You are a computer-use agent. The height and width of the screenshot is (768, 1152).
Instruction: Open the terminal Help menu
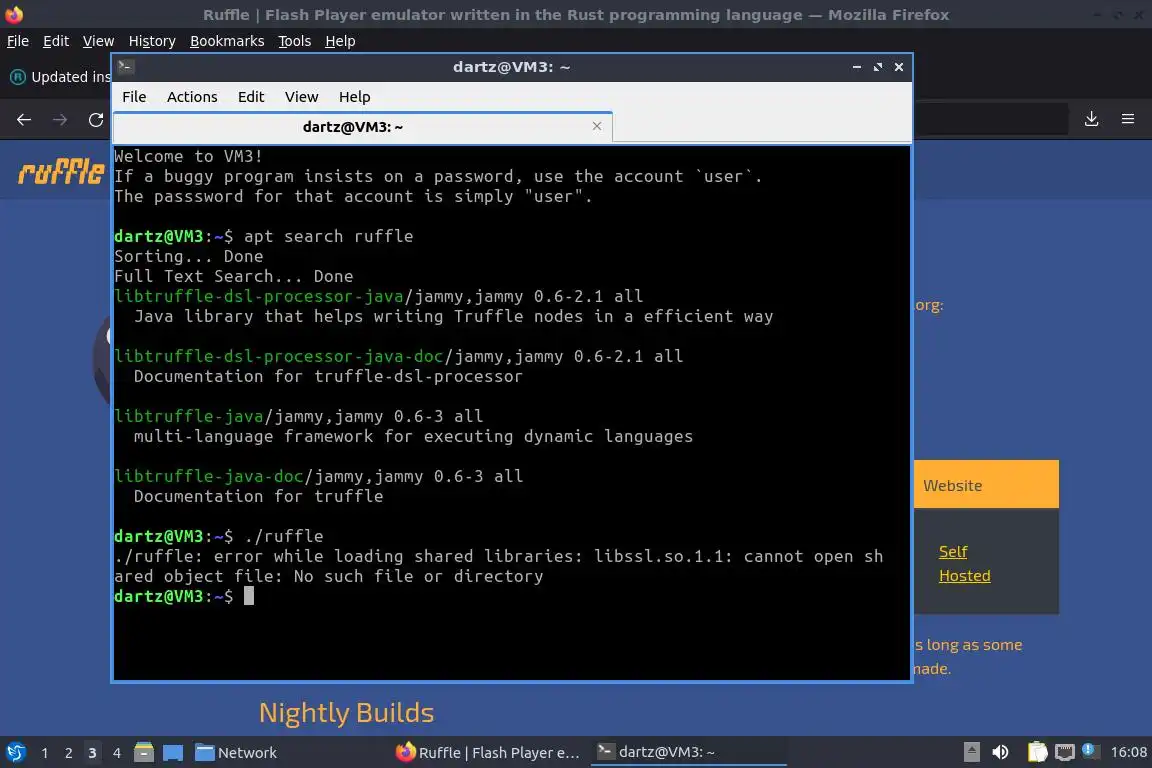[x=354, y=97]
